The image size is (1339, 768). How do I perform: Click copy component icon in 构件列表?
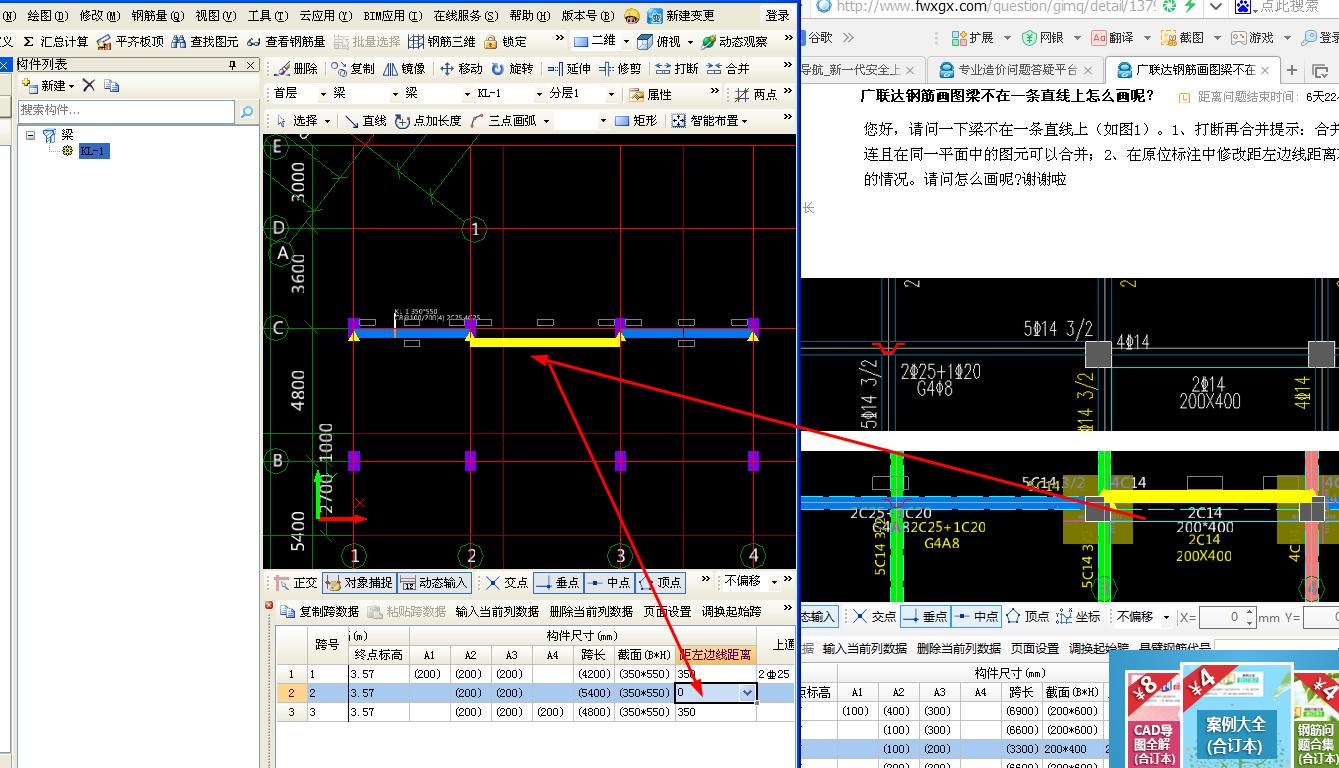pos(112,86)
